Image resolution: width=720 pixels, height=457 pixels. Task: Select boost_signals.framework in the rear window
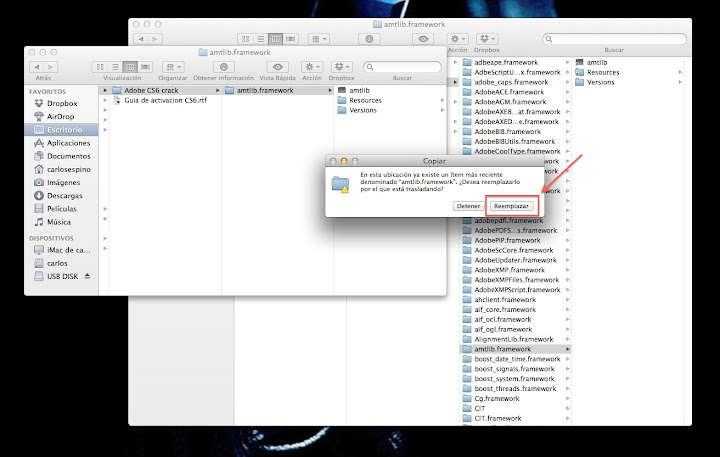[515, 369]
